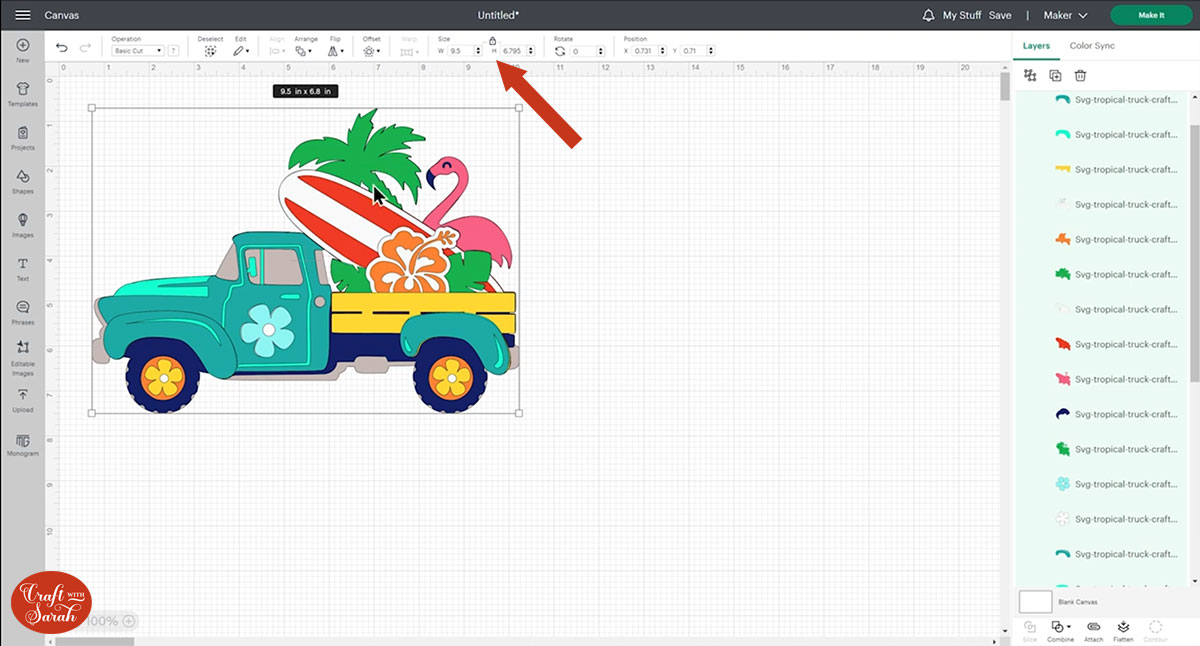The image size is (1200, 646).
Task: Toggle the size aspect ratio lock
Action: [x=492, y=40]
